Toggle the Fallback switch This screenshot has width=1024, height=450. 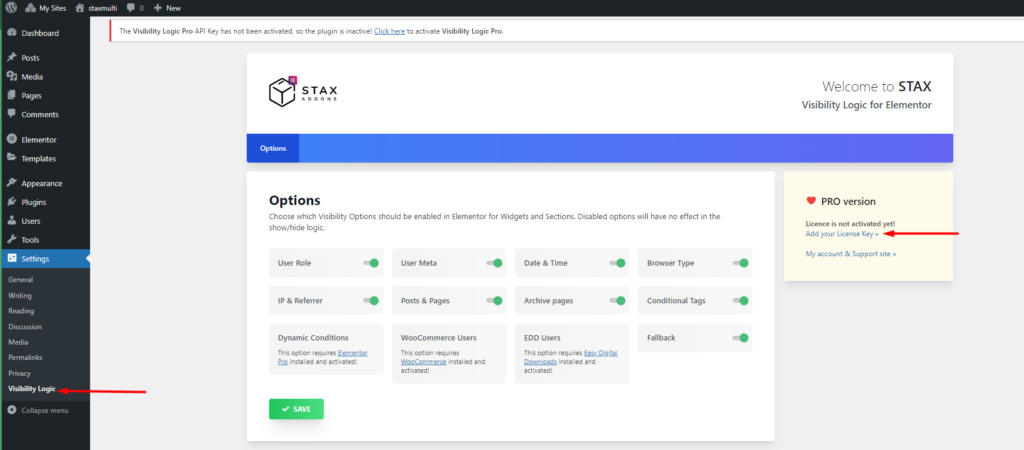point(741,338)
